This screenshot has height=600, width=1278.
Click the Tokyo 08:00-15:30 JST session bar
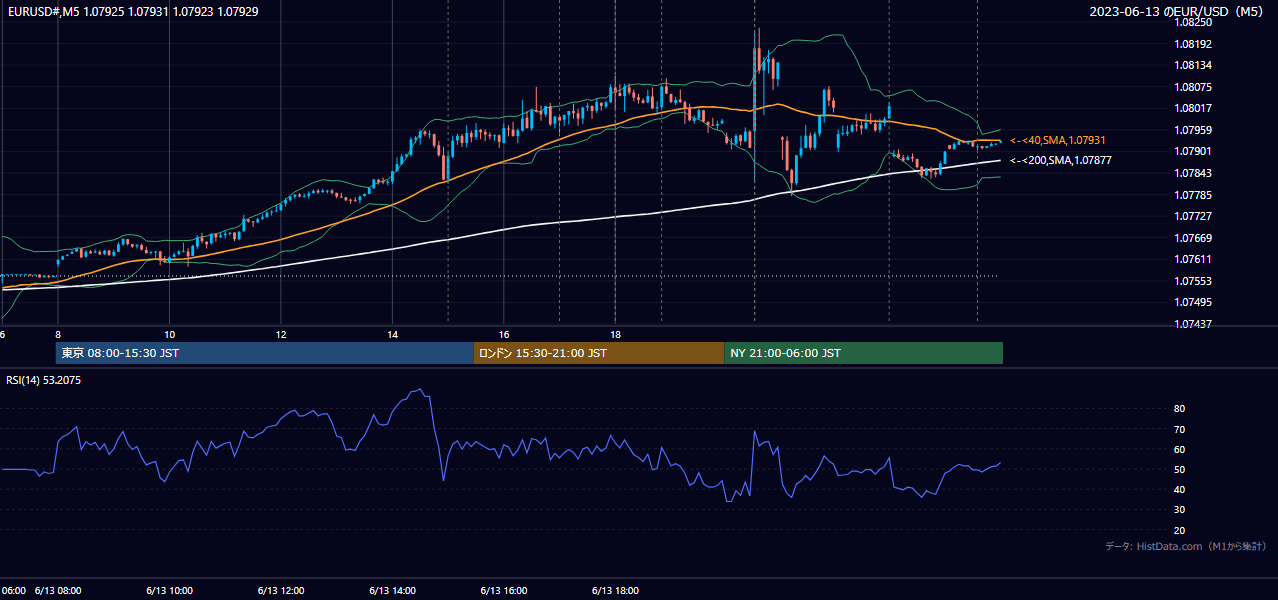coord(264,353)
